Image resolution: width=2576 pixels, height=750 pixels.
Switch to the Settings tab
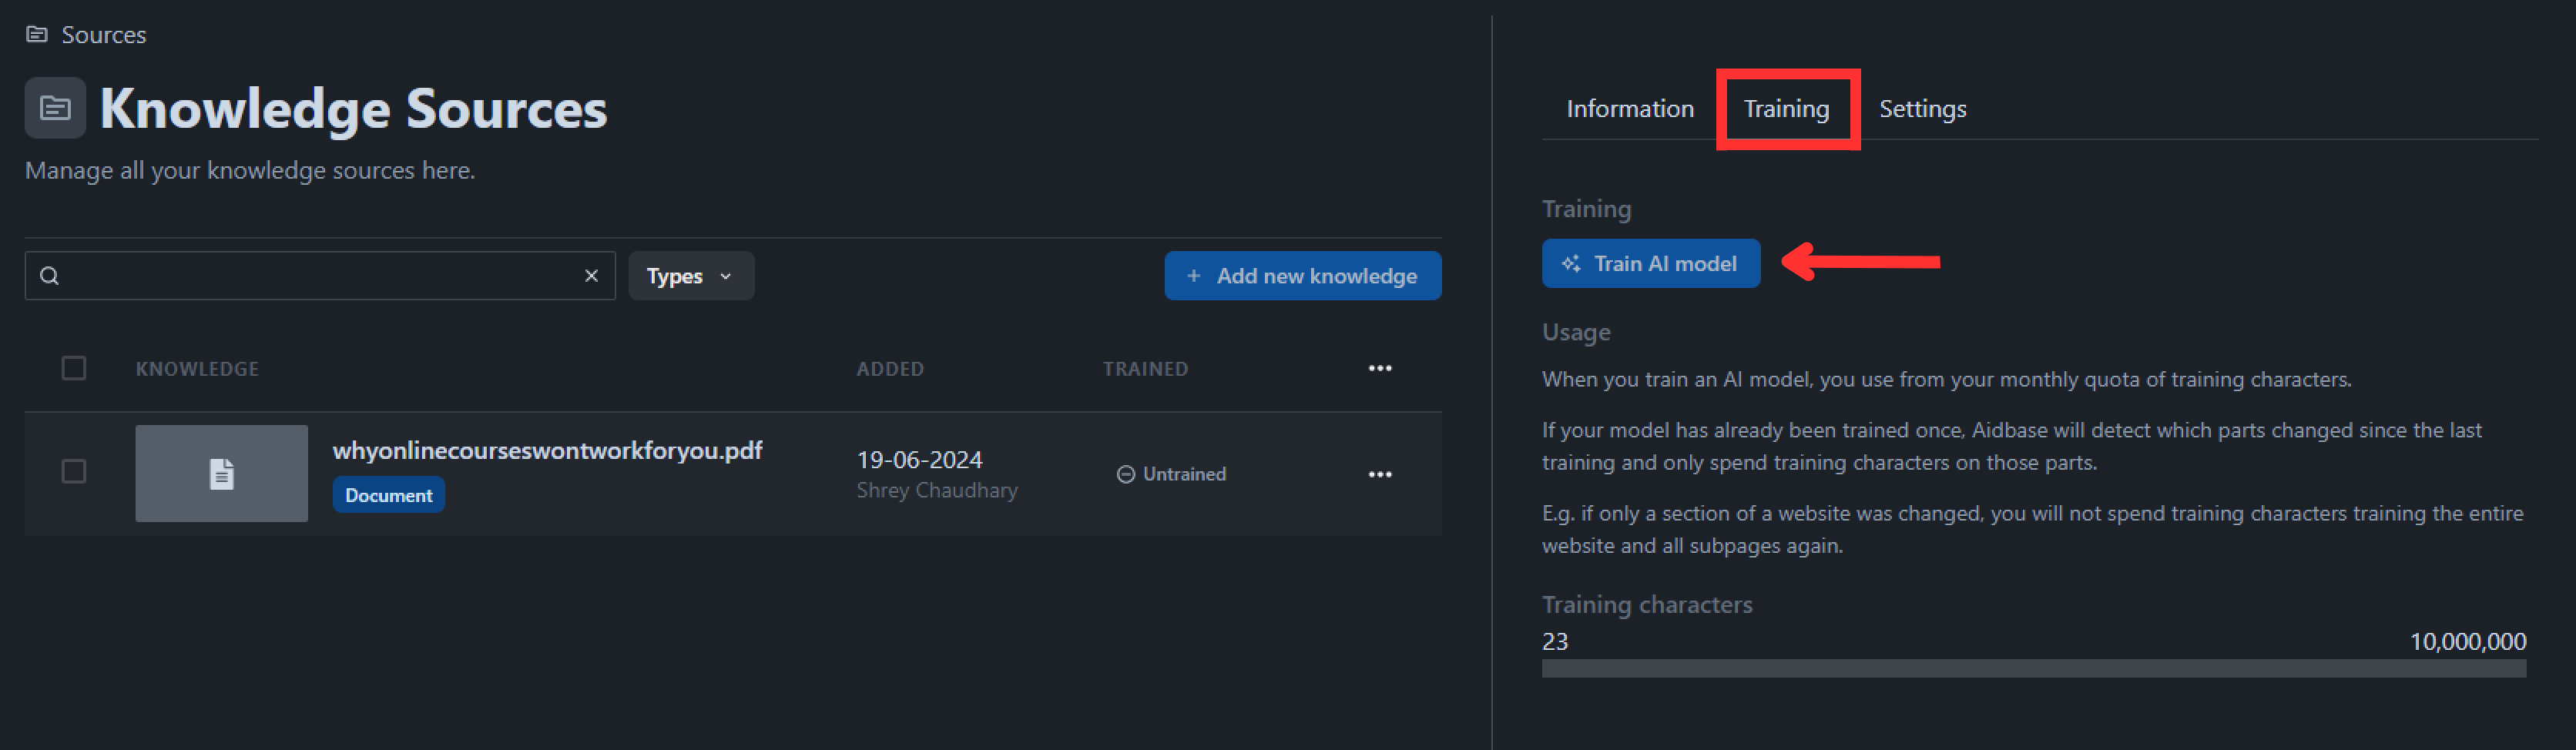[1922, 108]
